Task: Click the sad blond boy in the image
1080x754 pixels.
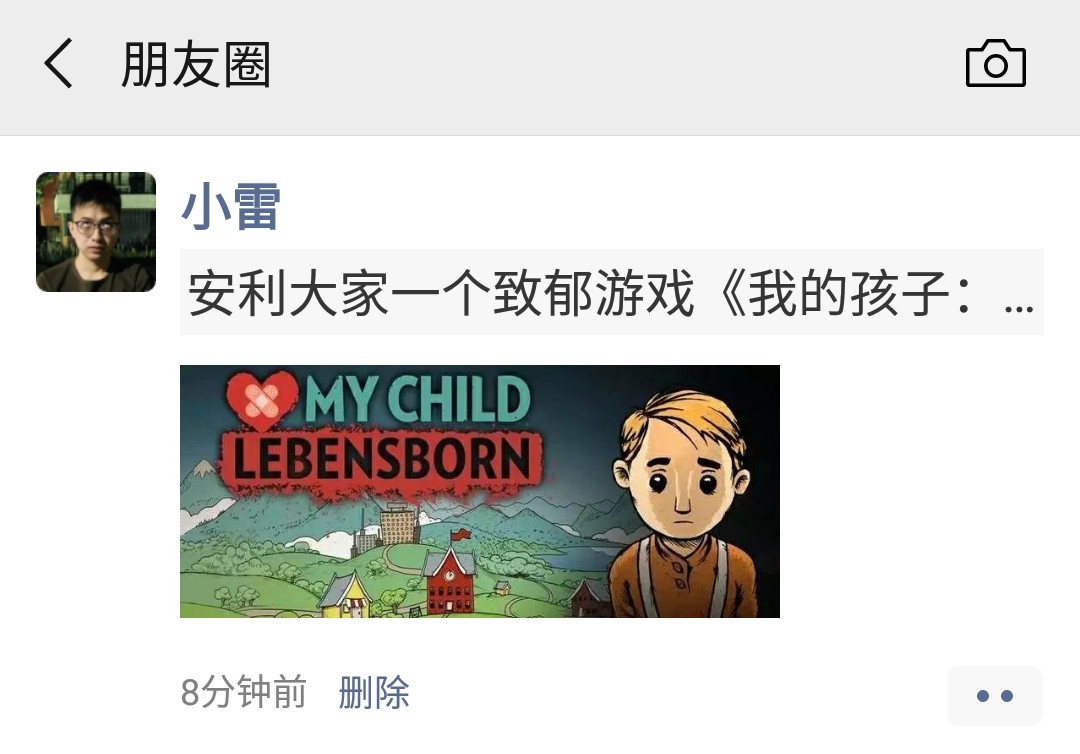Action: 682,503
